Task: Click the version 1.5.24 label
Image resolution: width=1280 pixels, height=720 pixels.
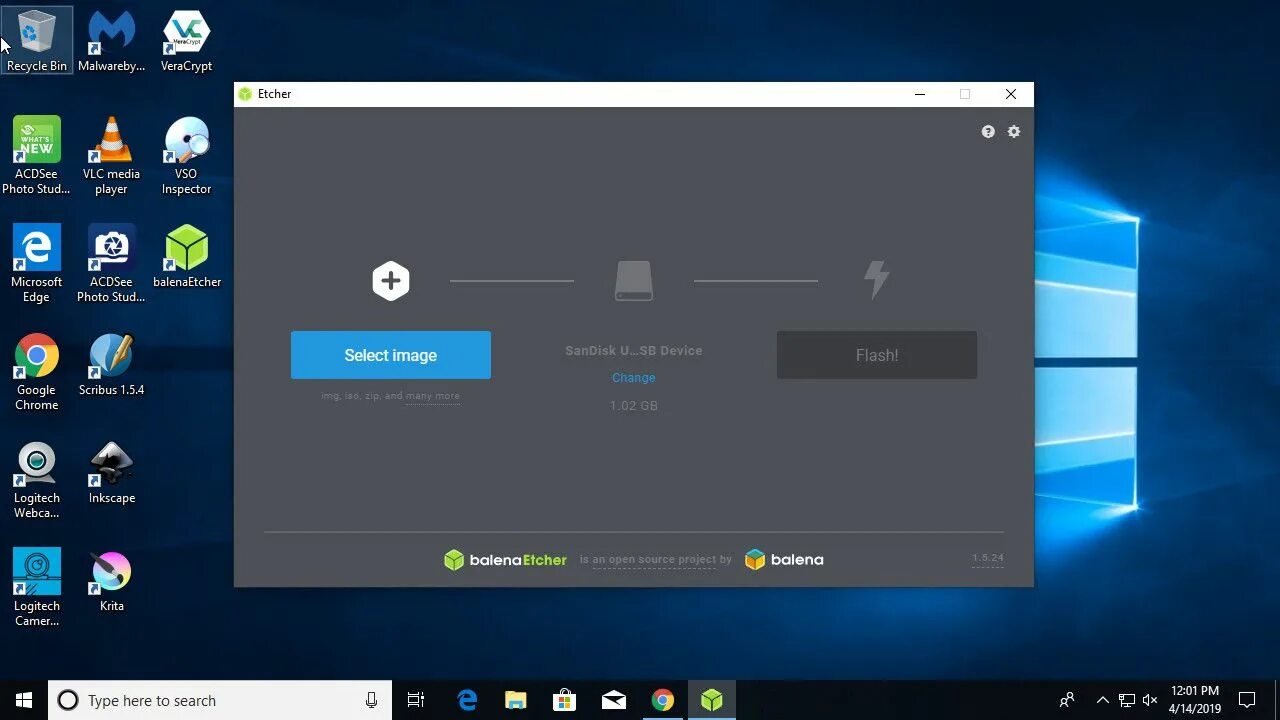Action: [987, 558]
